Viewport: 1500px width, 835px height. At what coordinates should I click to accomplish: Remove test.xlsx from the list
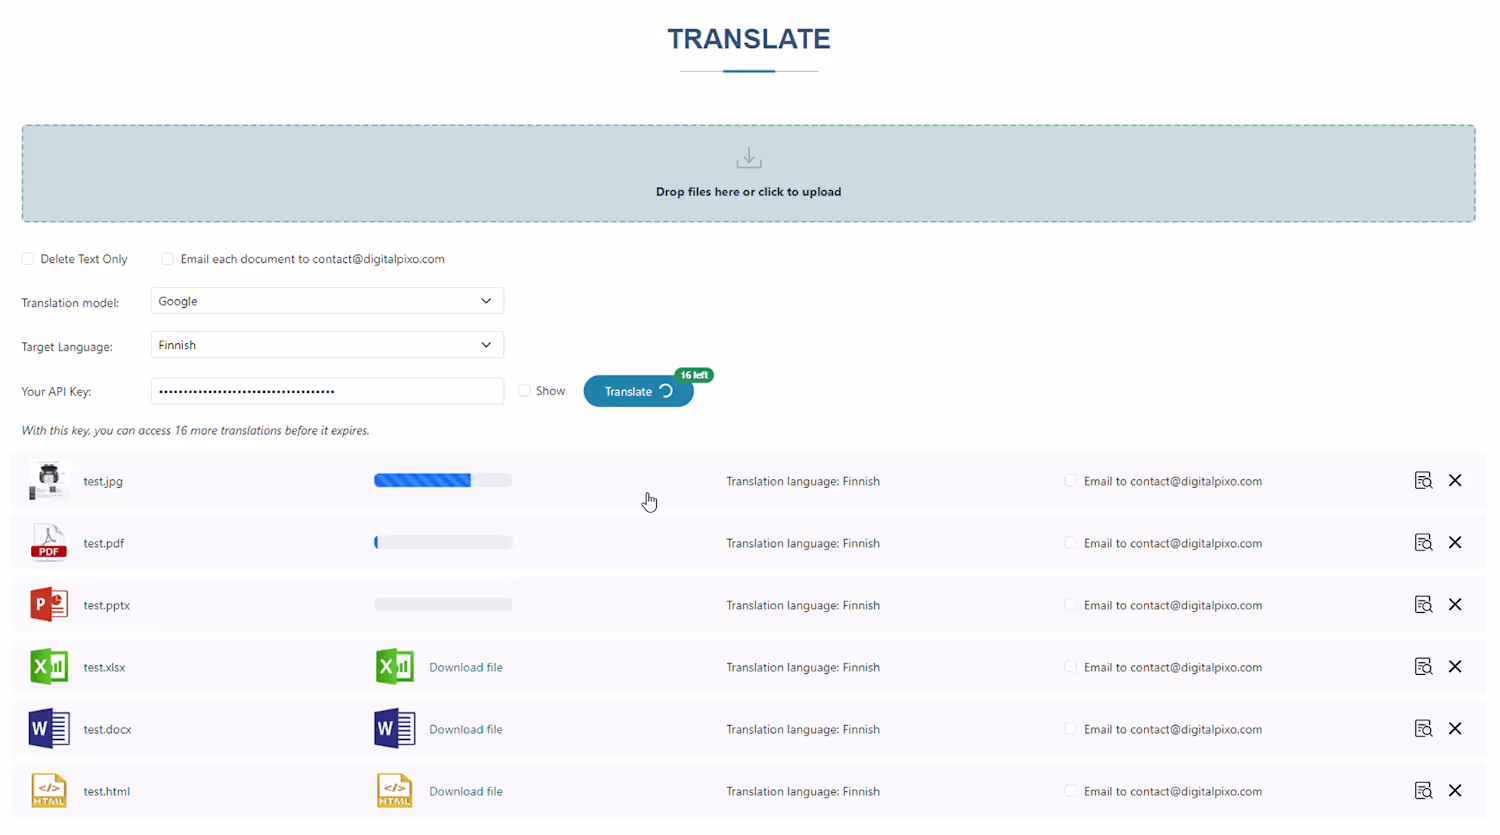tap(1455, 667)
